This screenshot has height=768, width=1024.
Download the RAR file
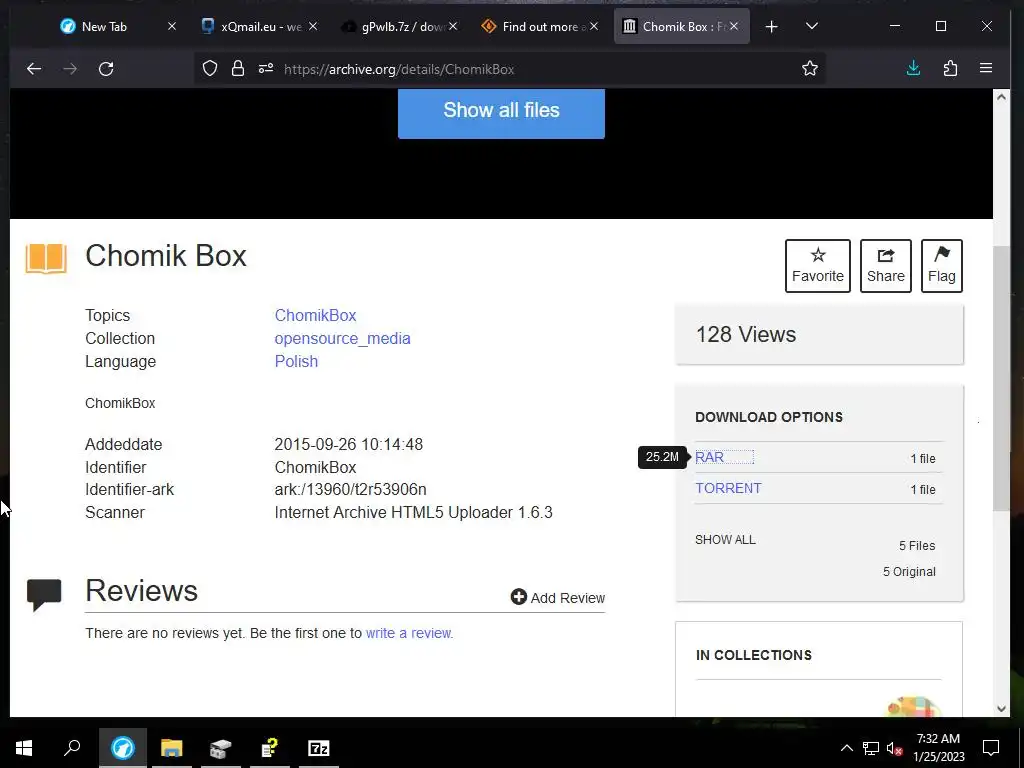point(710,457)
